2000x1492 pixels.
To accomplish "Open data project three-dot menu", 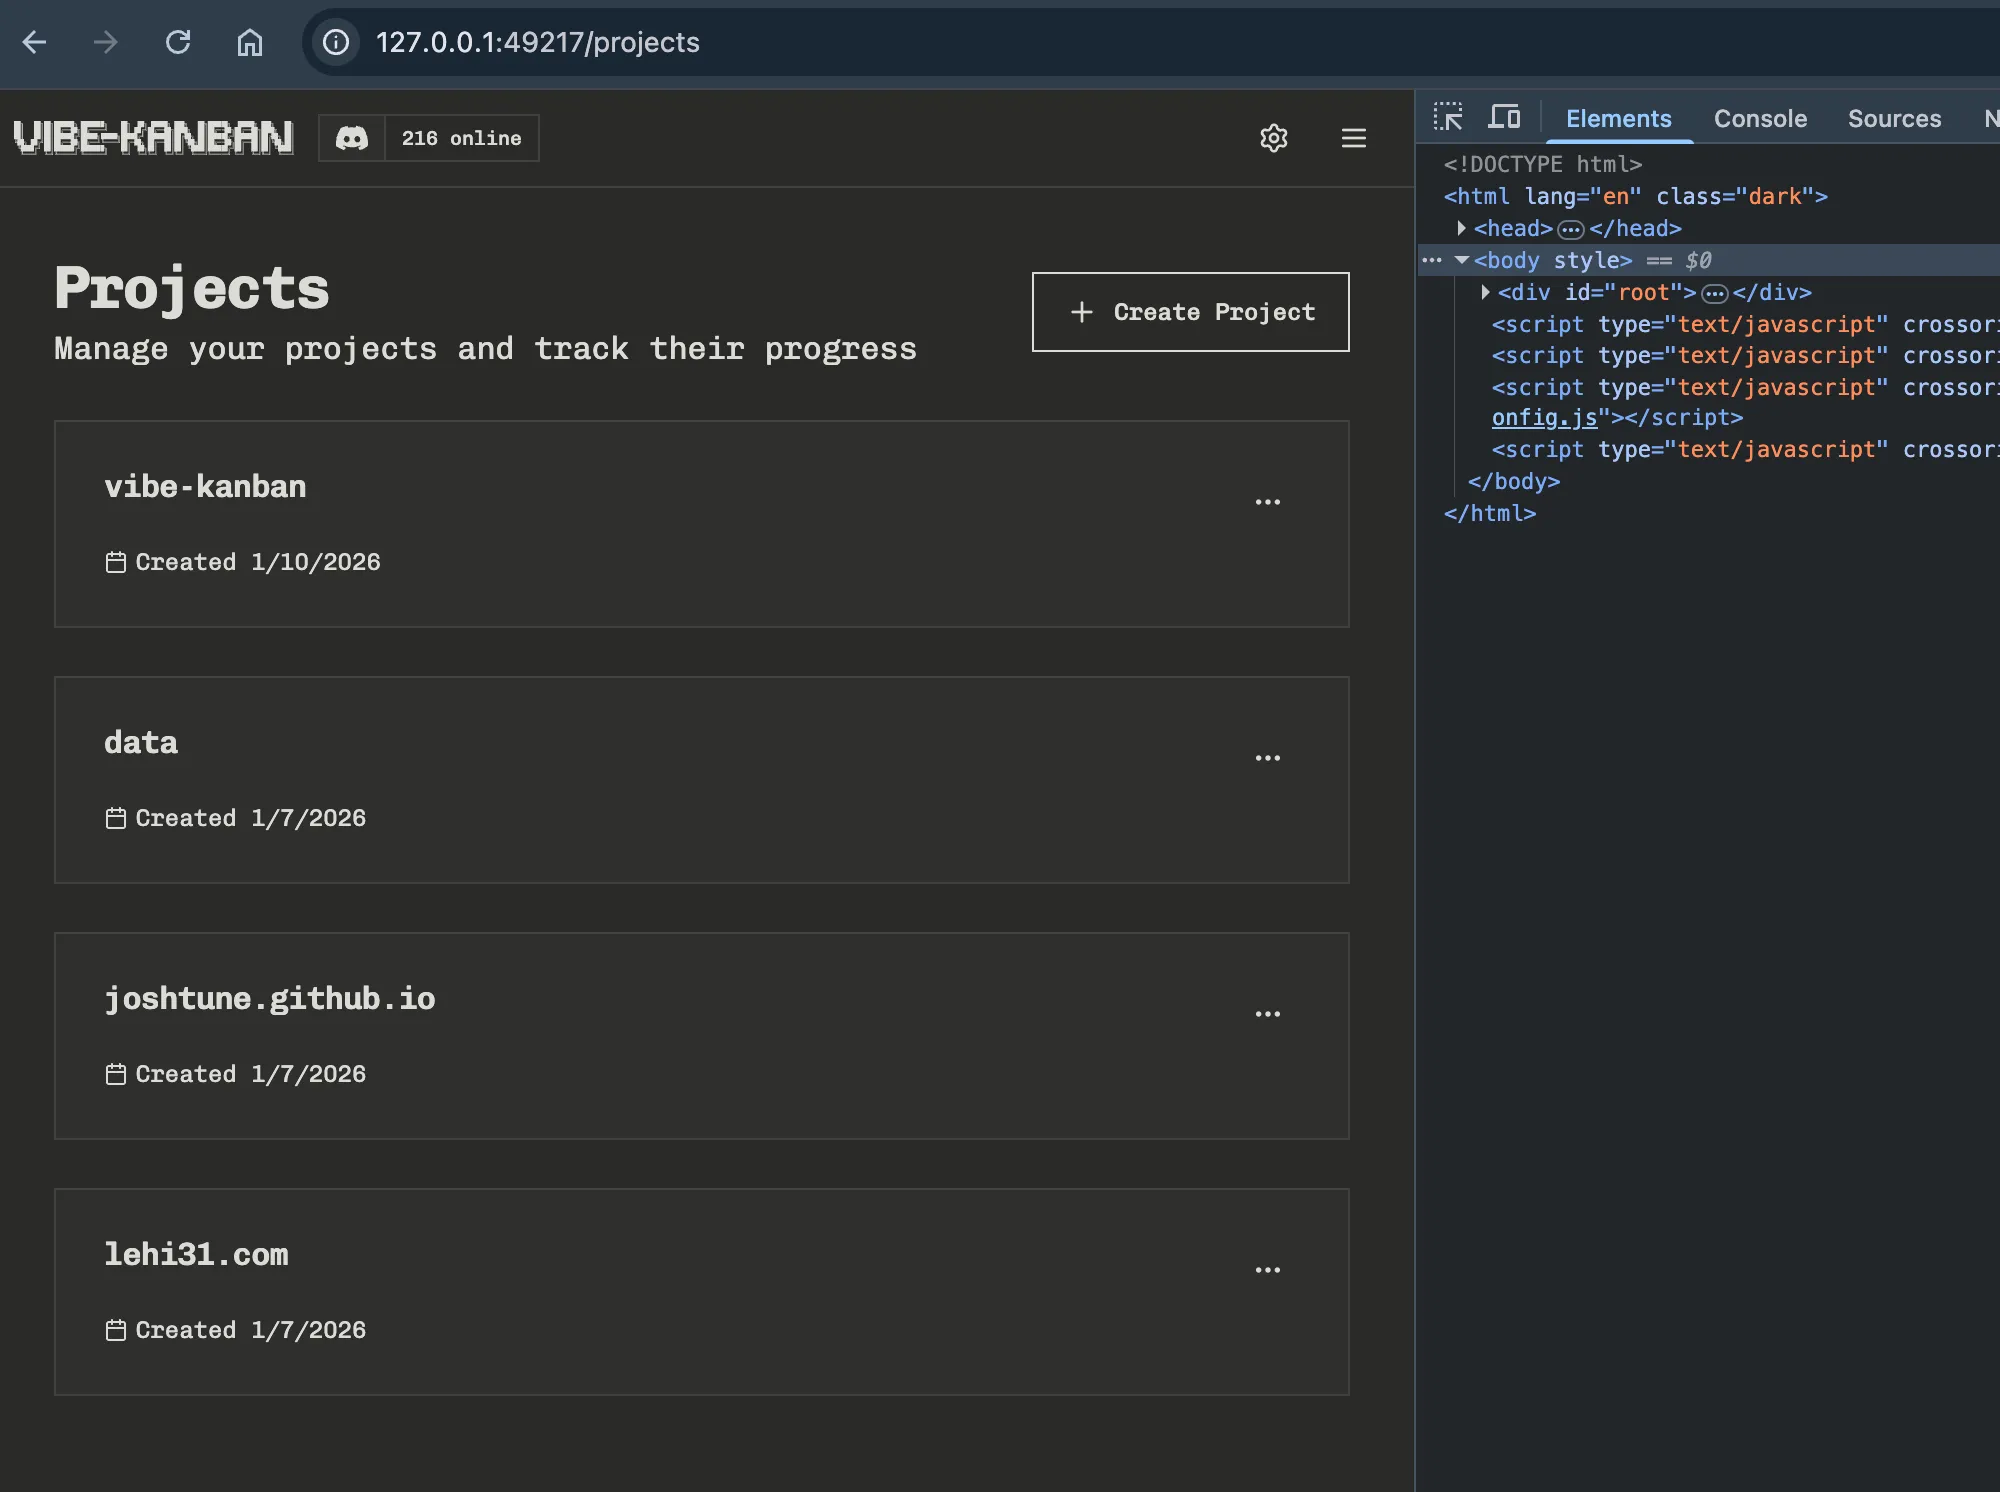I will click(x=1267, y=758).
